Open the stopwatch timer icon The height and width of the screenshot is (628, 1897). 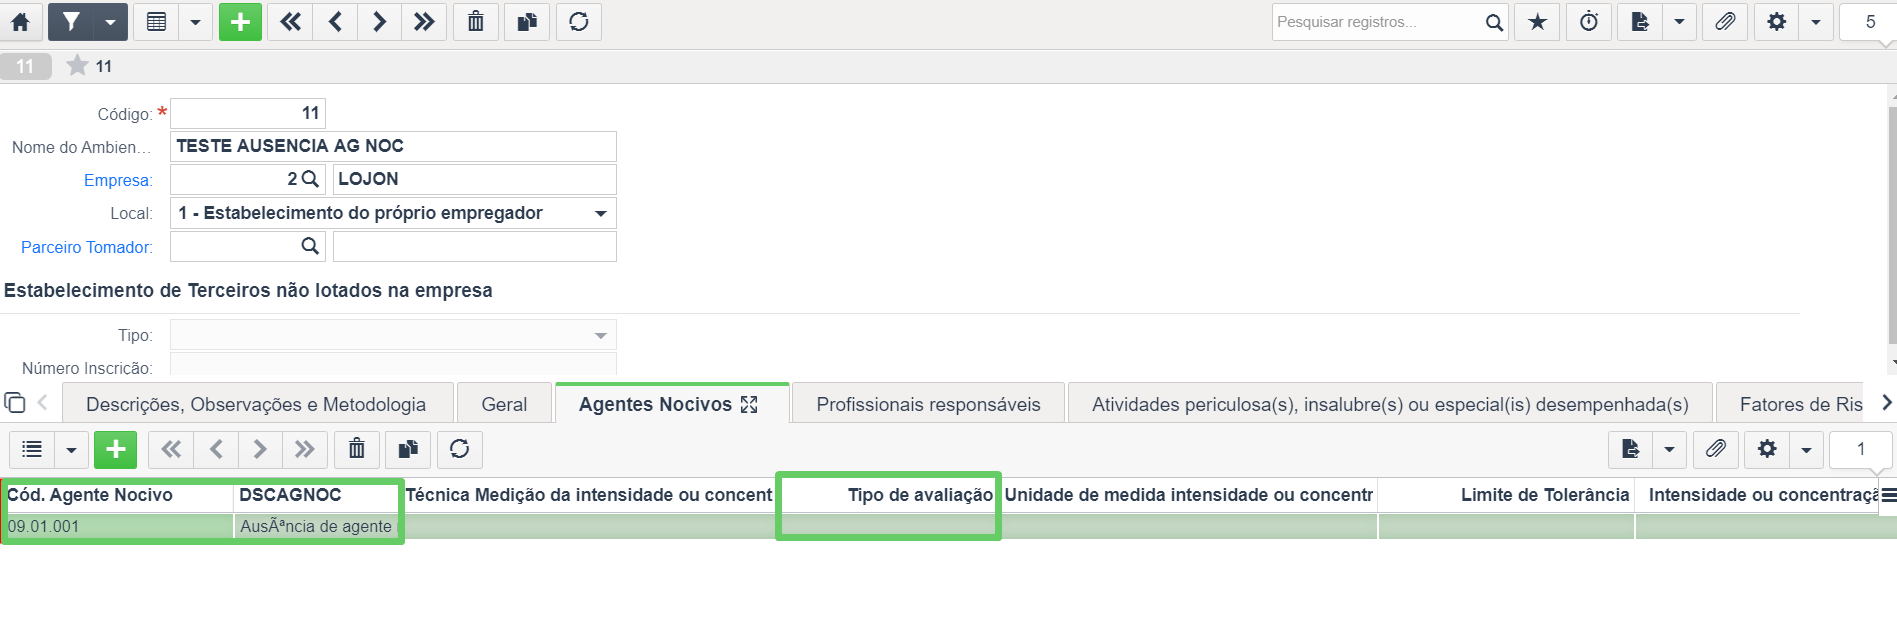pos(1589,21)
